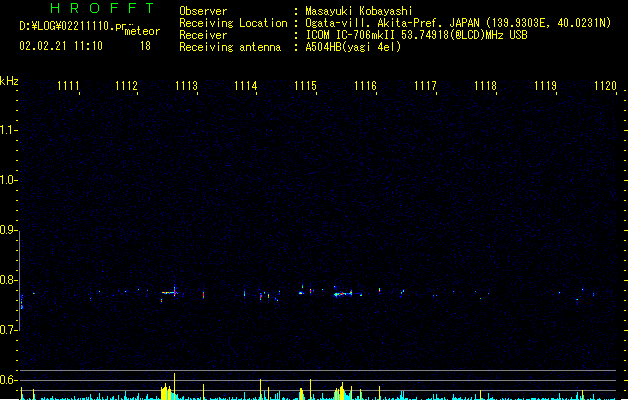
Task: Click the date stamp 02.02.21 11:10
Action: [x=61, y=46]
